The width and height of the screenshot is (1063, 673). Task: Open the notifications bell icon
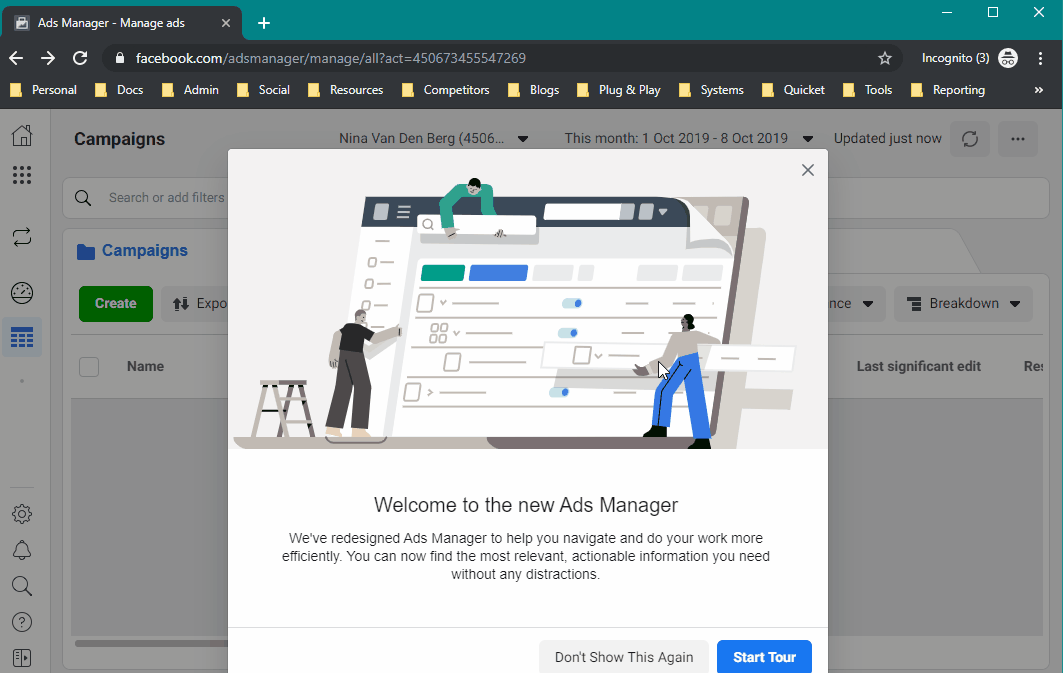(22, 550)
